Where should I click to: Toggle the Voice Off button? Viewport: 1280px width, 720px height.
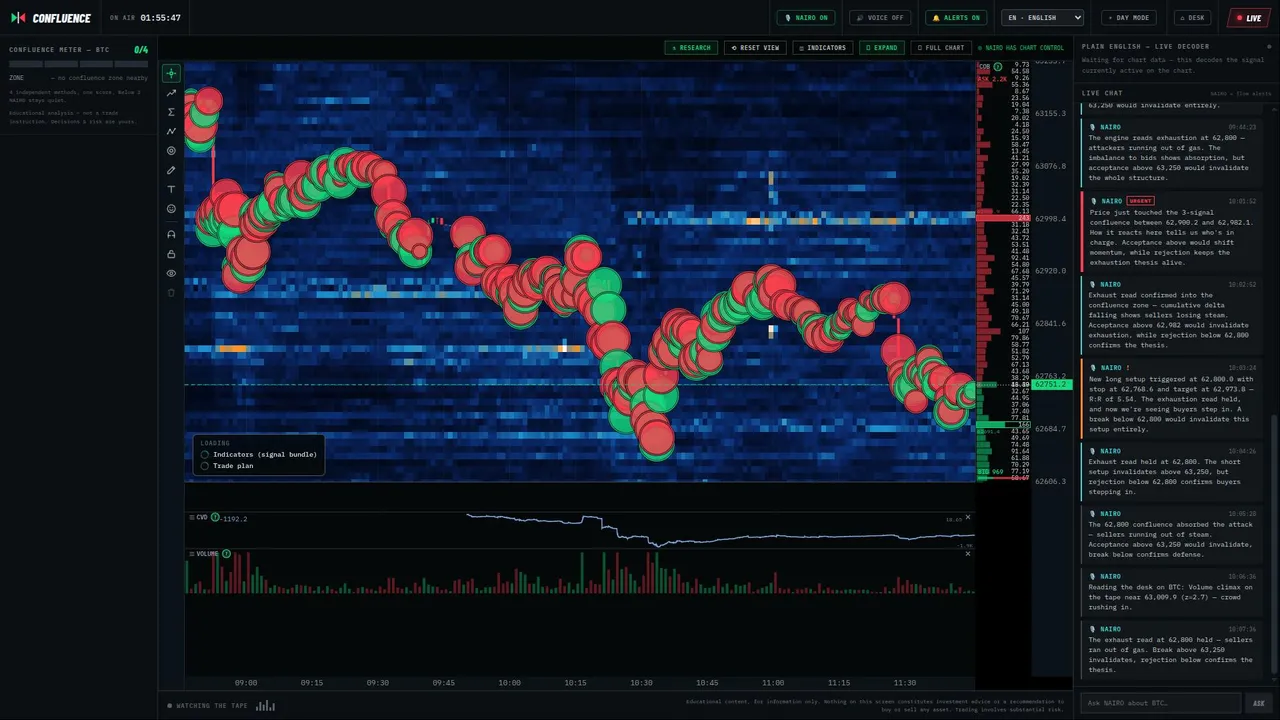(880, 17)
